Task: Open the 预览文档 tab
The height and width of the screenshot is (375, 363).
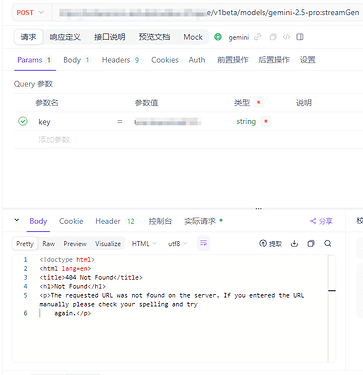Action: 154,37
